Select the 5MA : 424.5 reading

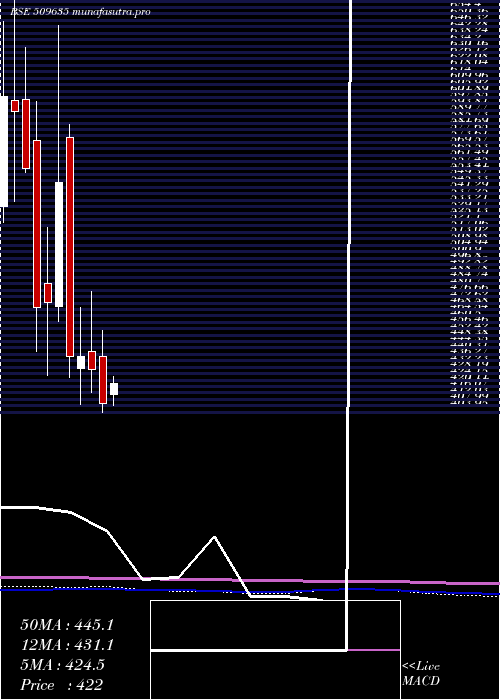pos(62,665)
